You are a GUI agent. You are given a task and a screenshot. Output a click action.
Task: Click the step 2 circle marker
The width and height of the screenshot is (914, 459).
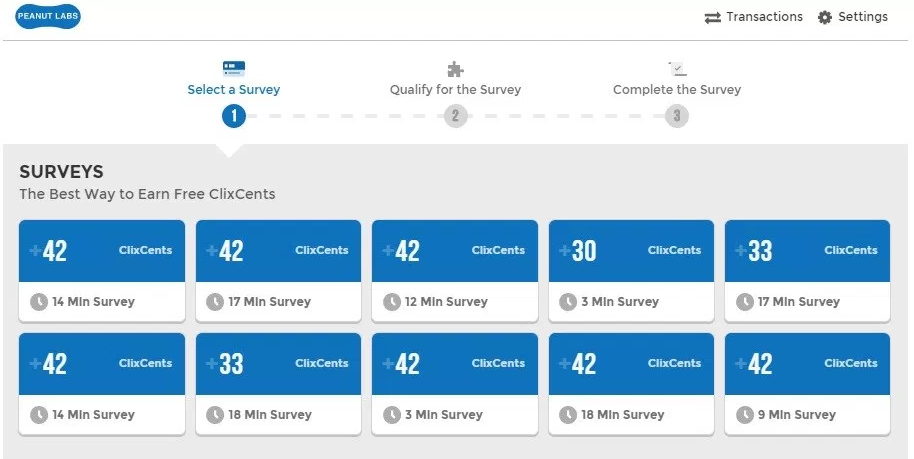coord(455,116)
